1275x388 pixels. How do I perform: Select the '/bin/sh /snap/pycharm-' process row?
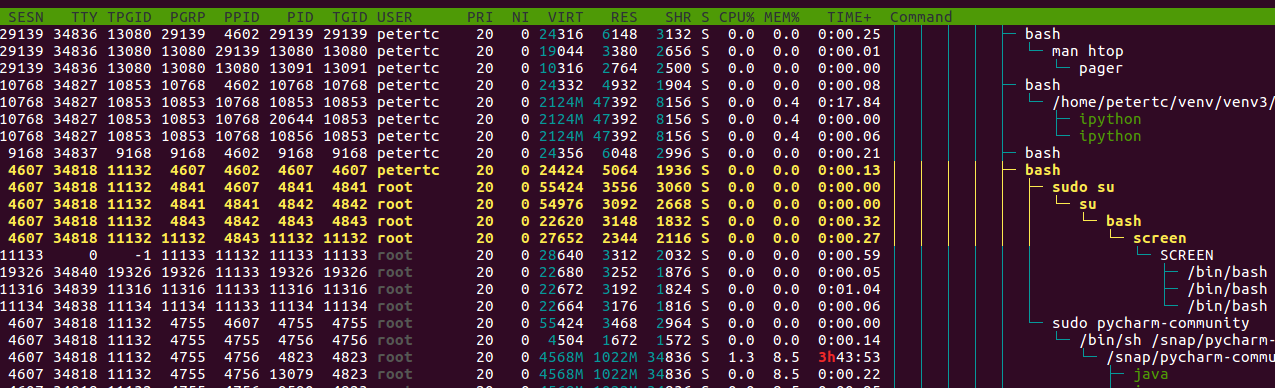637,340
